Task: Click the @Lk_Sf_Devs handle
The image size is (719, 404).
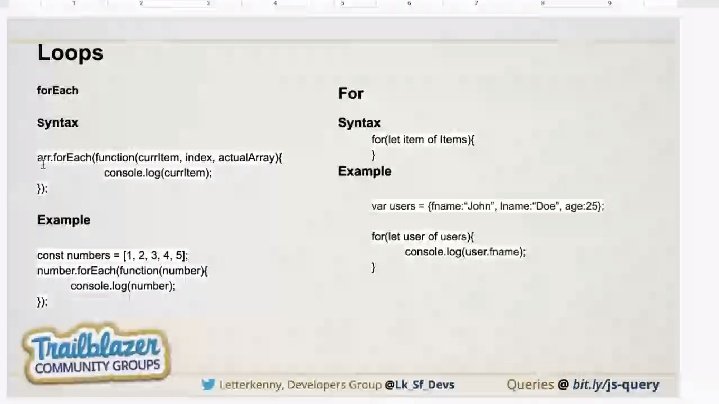Action: (x=419, y=385)
